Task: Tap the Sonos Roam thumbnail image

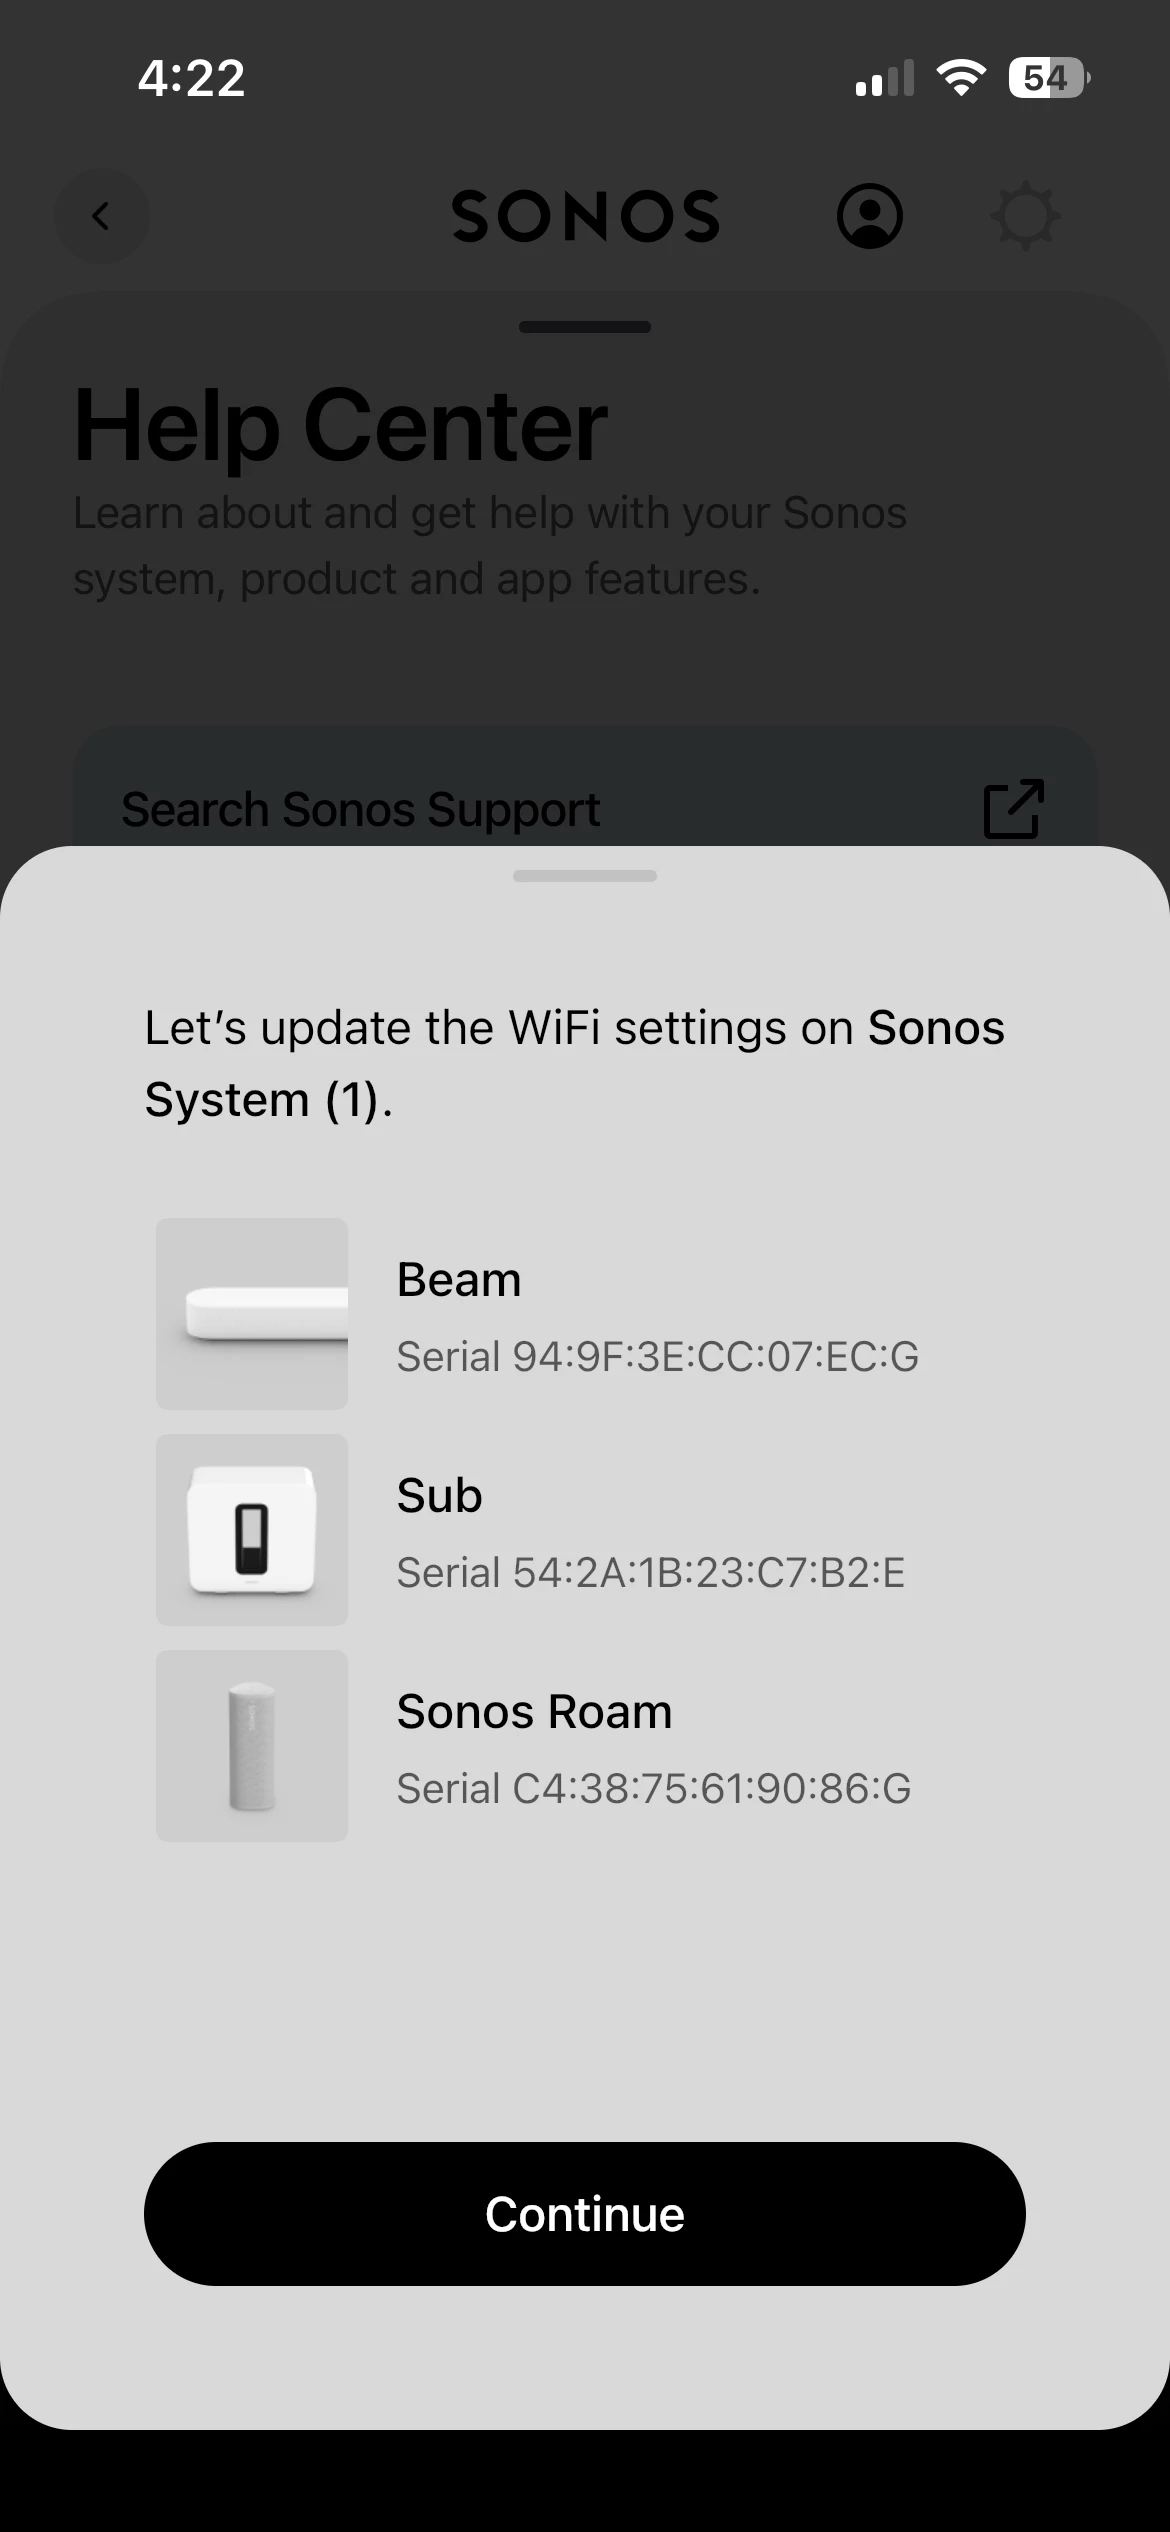Action: click(x=252, y=1746)
